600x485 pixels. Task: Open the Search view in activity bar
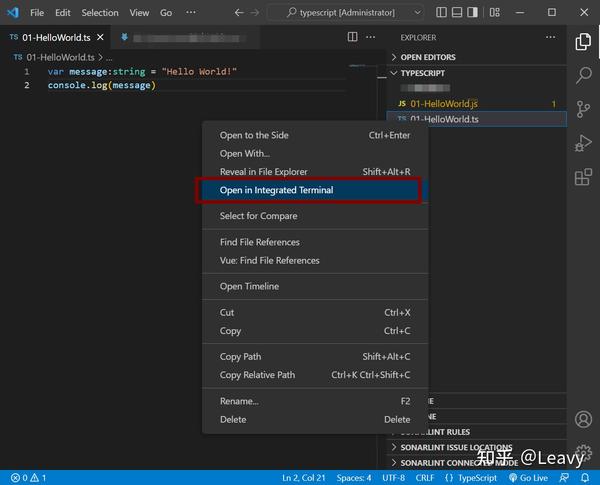tap(584, 76)
